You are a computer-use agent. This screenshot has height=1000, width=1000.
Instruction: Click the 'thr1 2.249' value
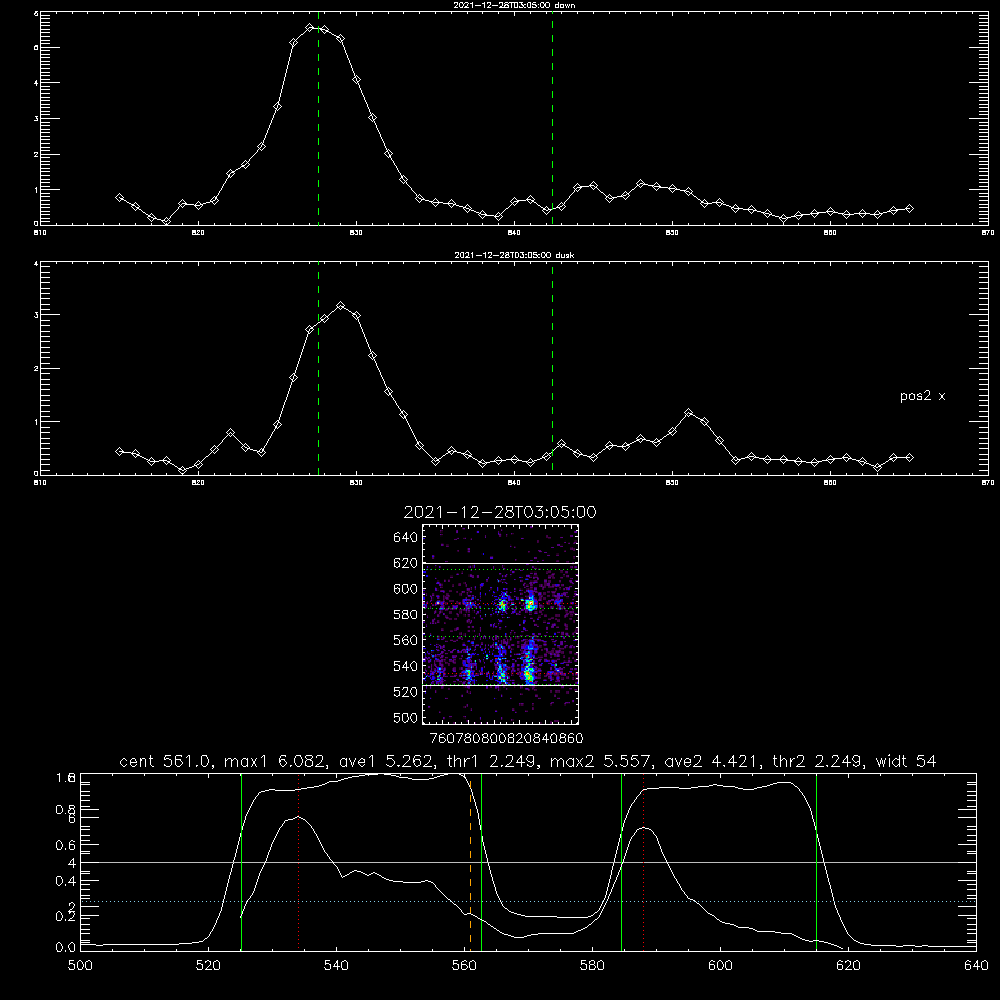click(492, 761)
